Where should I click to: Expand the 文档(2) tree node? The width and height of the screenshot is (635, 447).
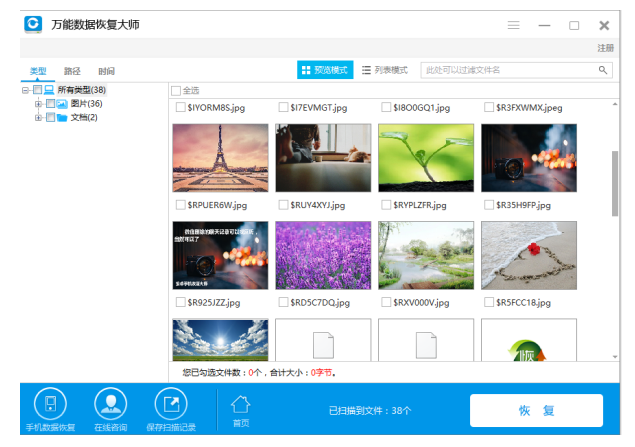point(38,118)
